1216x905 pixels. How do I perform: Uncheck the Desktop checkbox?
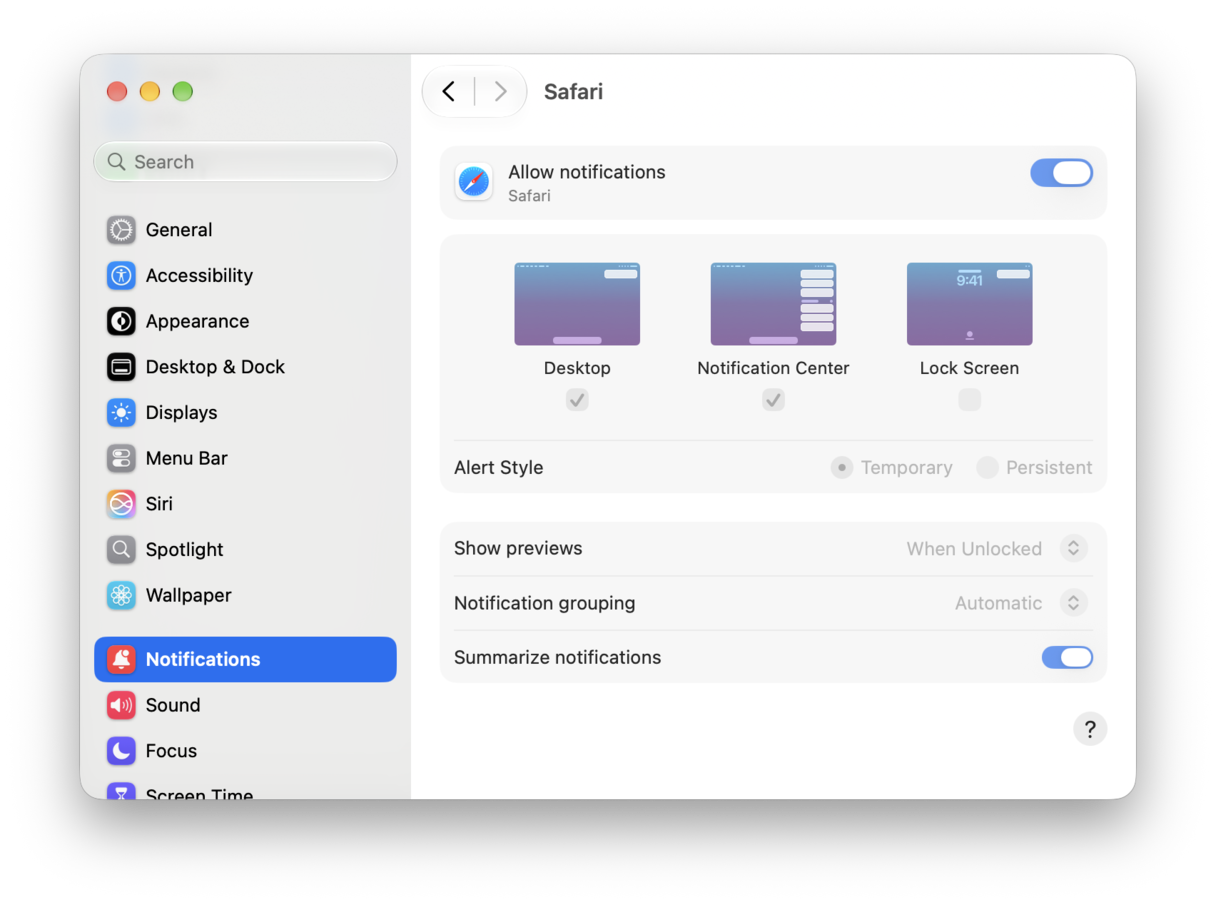pos(577,400)
